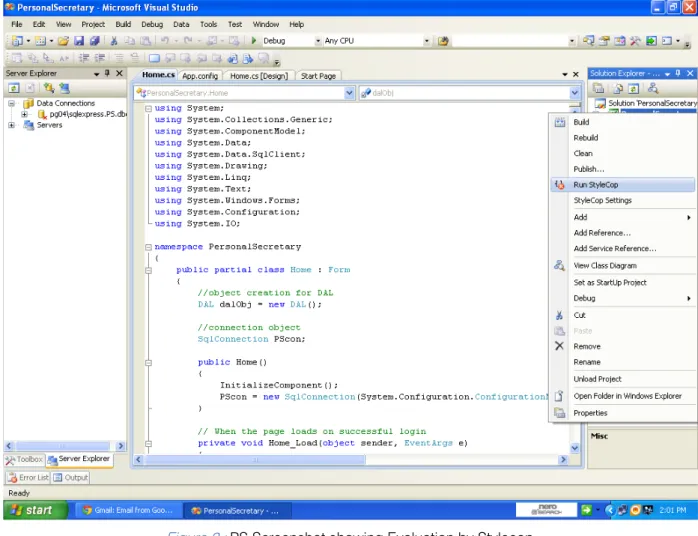Open the Output panel tab

(x=70, y=477)
